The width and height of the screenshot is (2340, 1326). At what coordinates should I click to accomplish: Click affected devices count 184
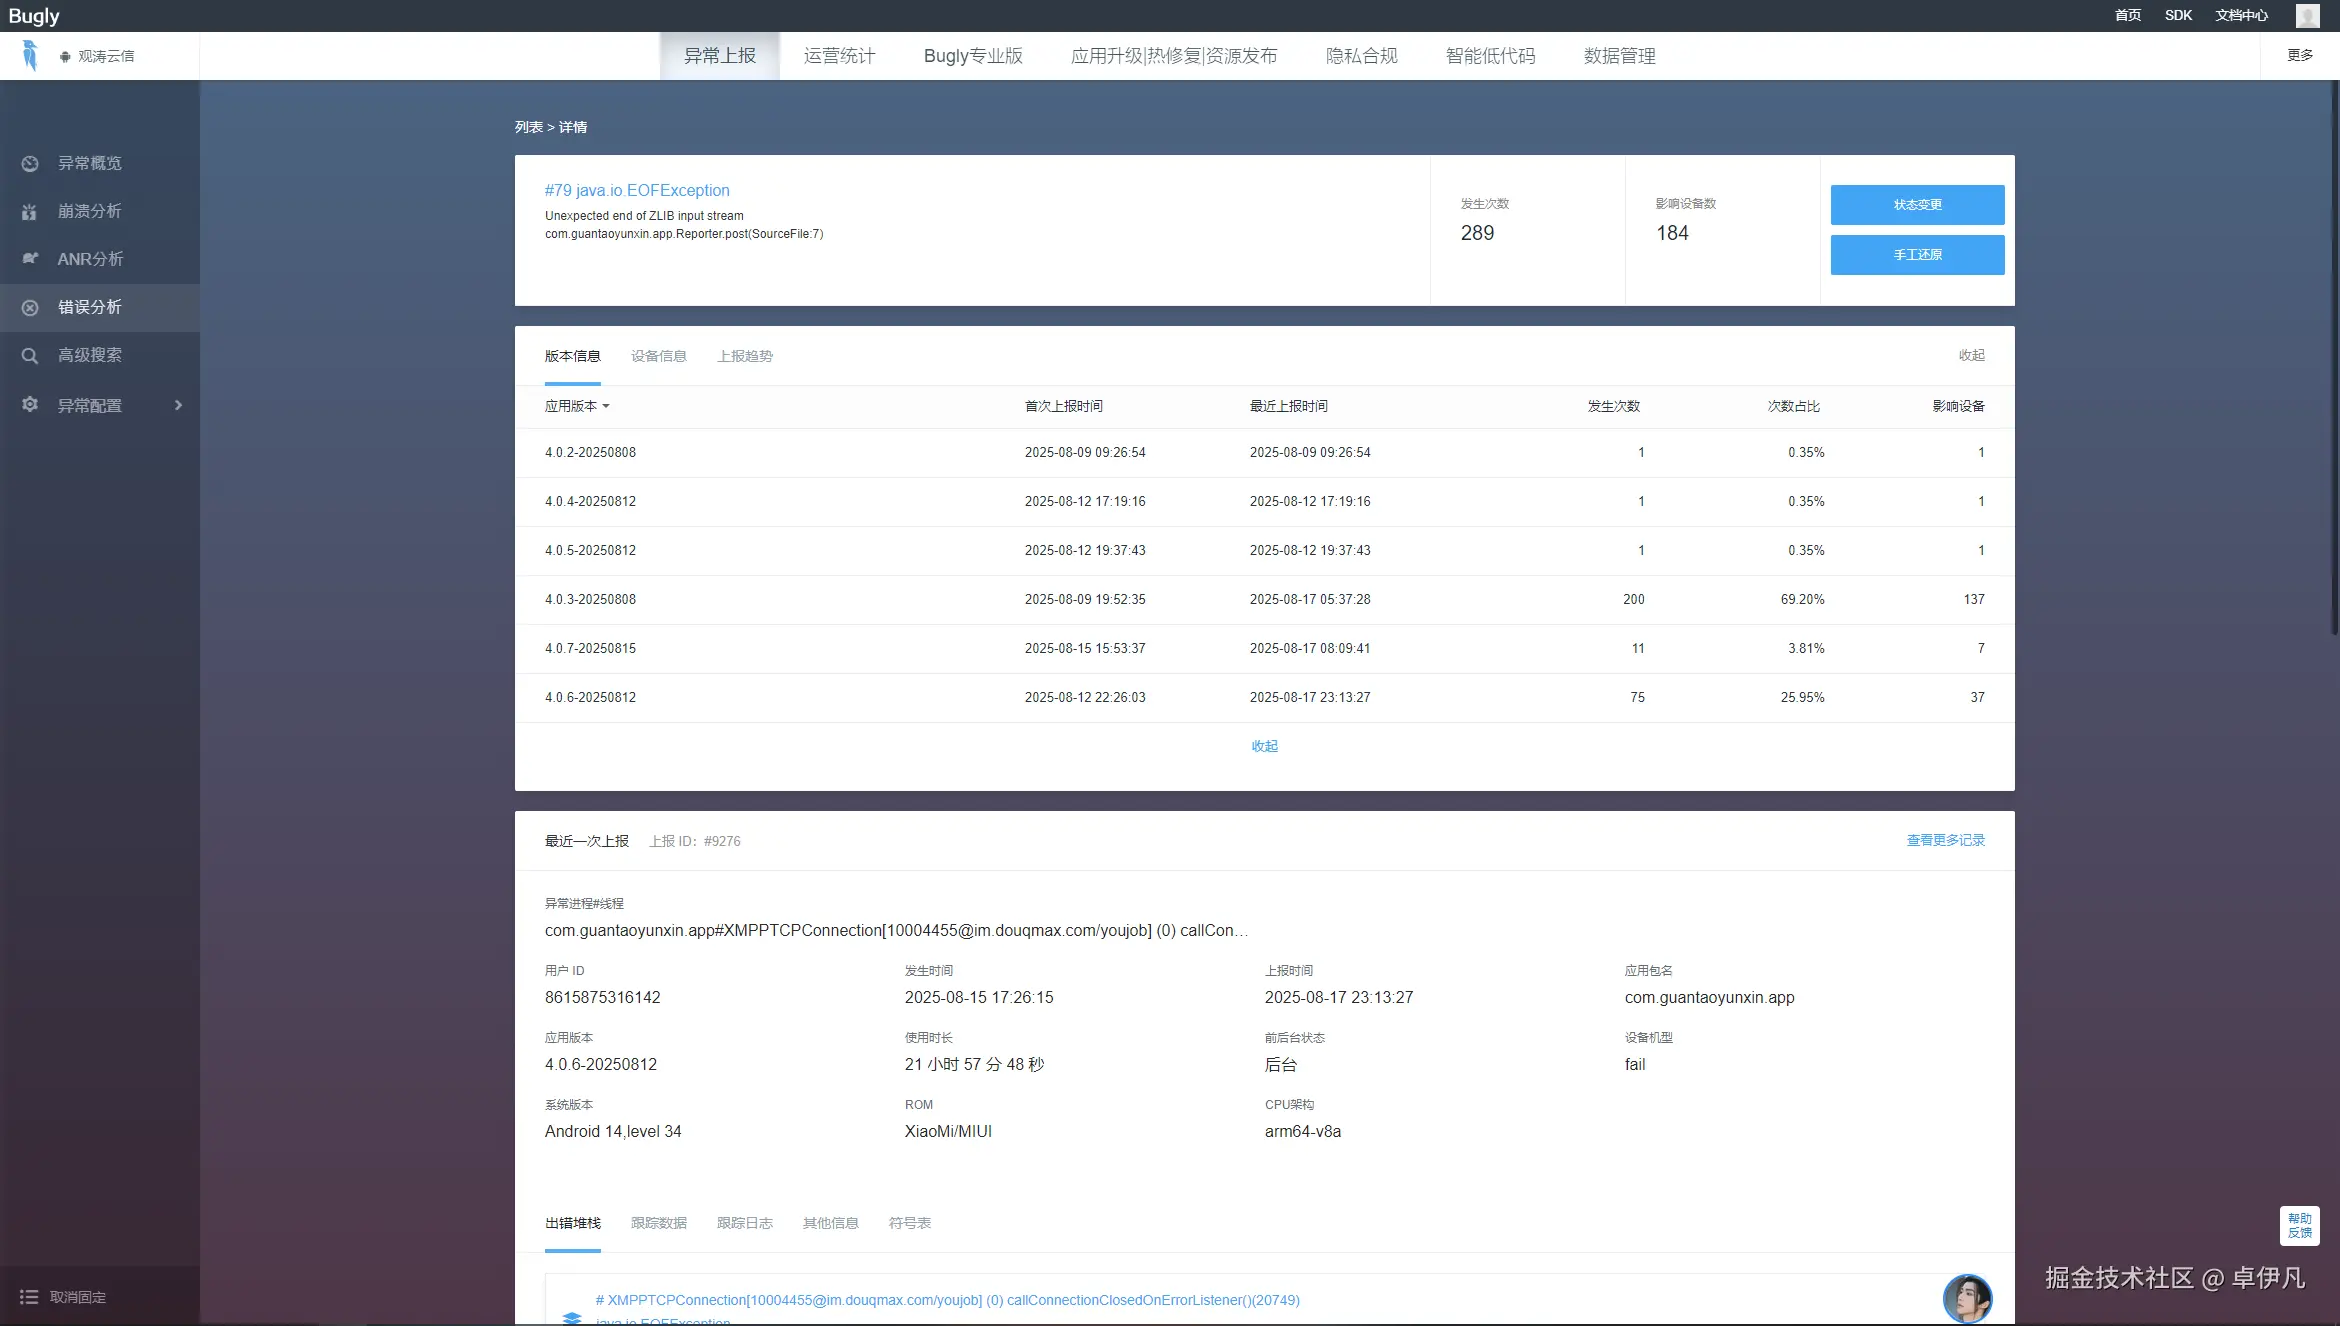coord(1672,234)
